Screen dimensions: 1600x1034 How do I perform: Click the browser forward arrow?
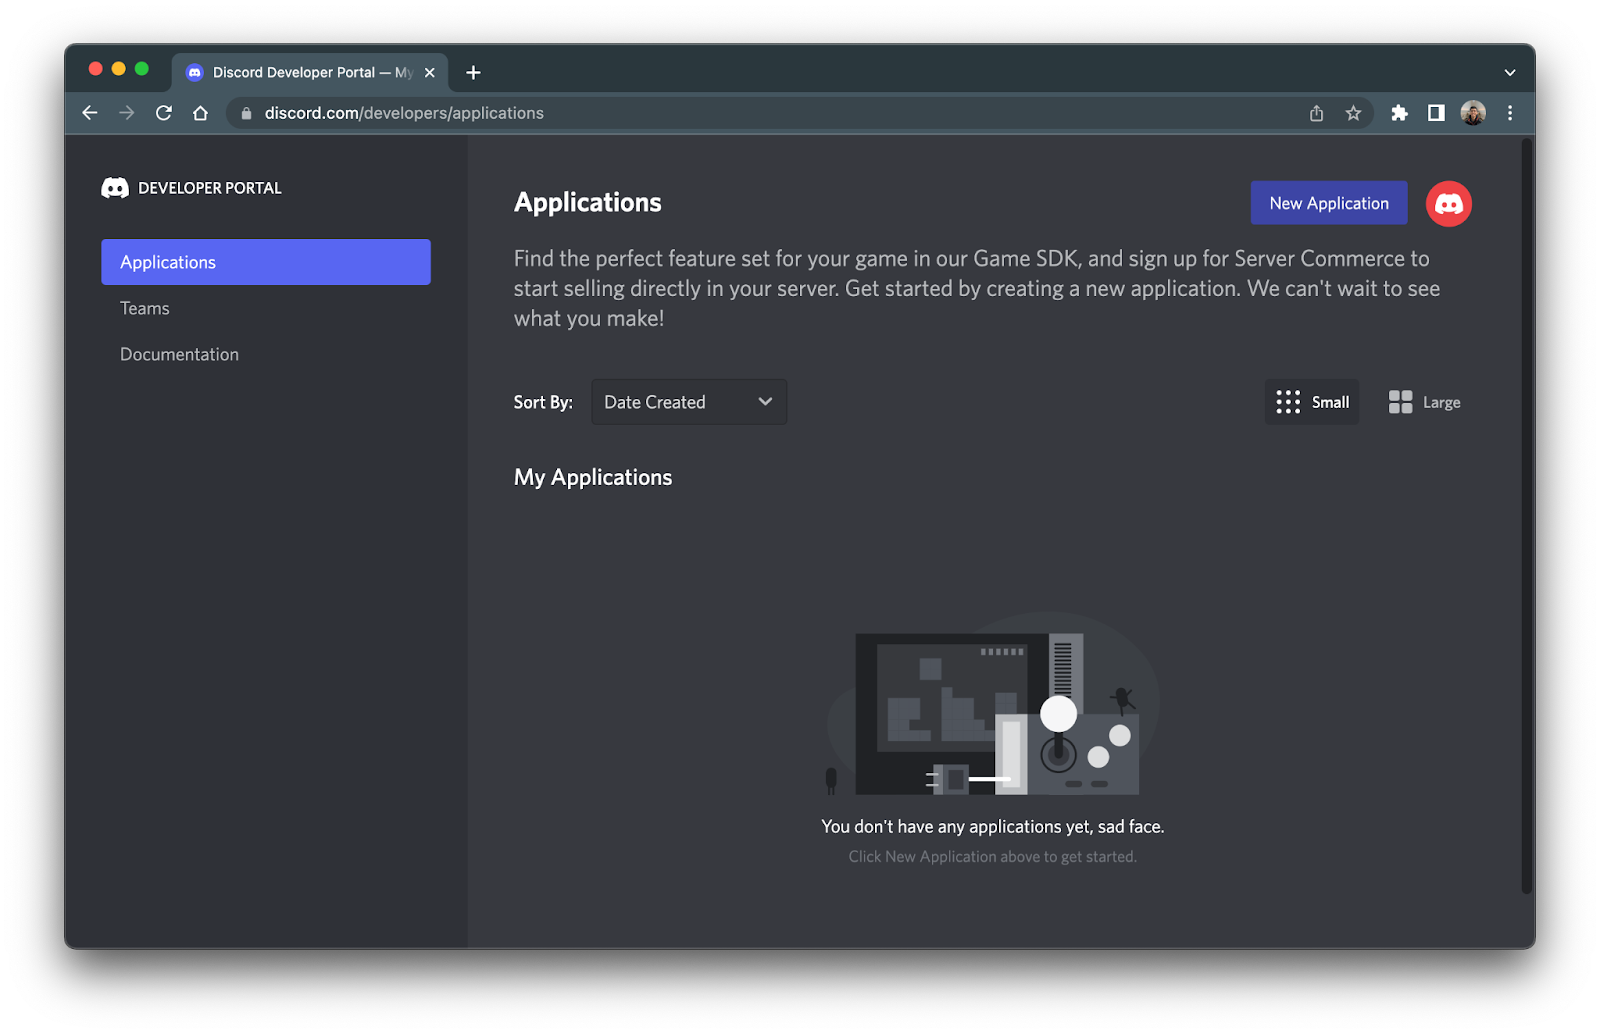click(127, 113)
